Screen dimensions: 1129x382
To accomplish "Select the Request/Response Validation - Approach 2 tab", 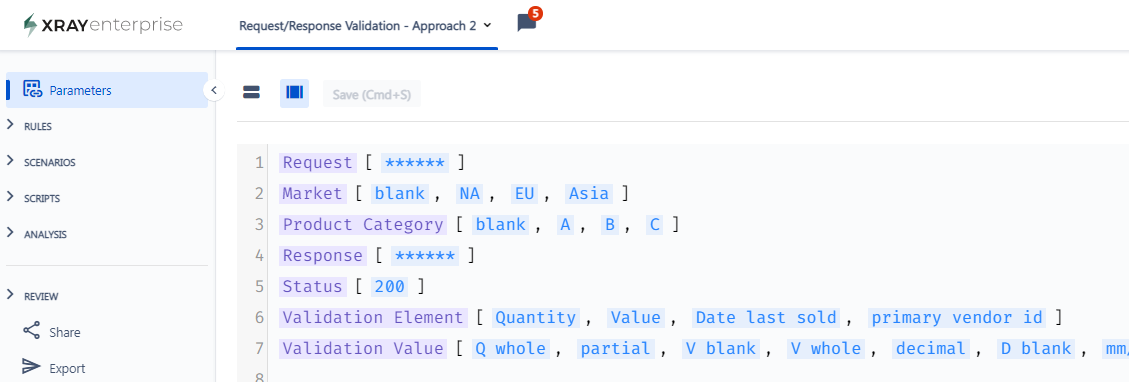I will point(358,25).
